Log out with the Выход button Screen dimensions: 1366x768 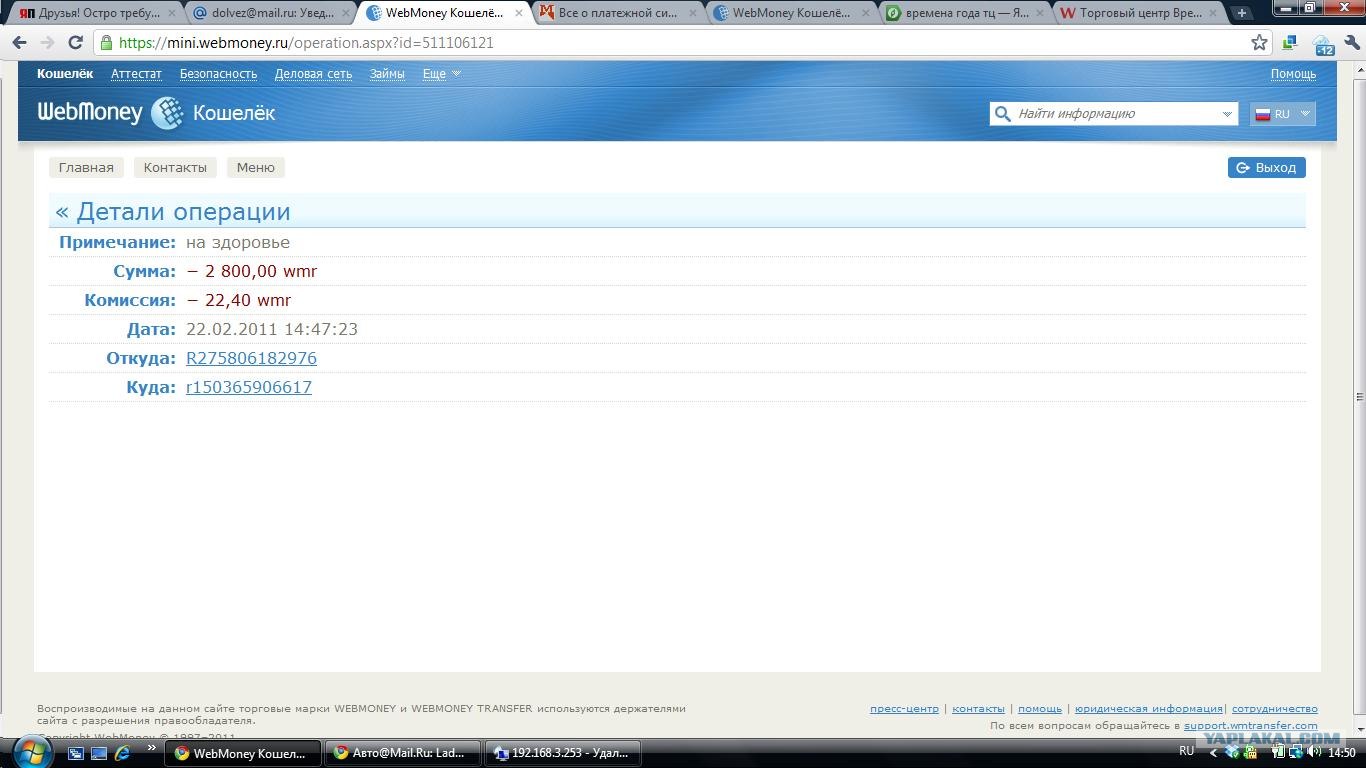1266,167
